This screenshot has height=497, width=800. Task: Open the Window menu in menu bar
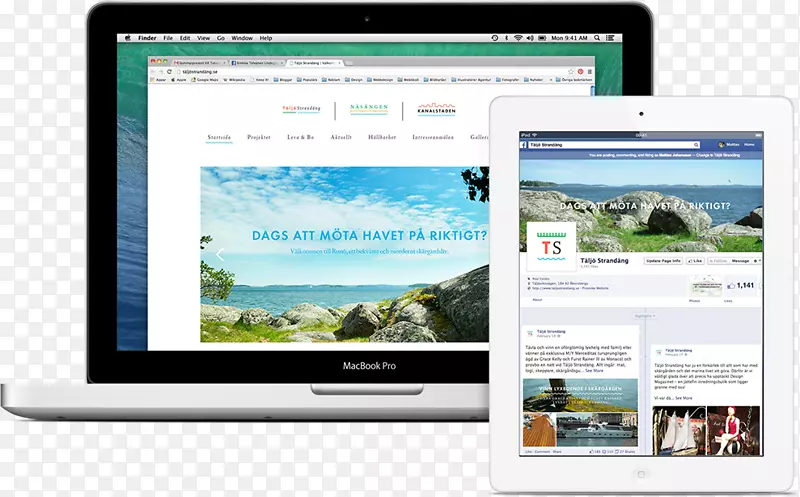click(241, 38)
